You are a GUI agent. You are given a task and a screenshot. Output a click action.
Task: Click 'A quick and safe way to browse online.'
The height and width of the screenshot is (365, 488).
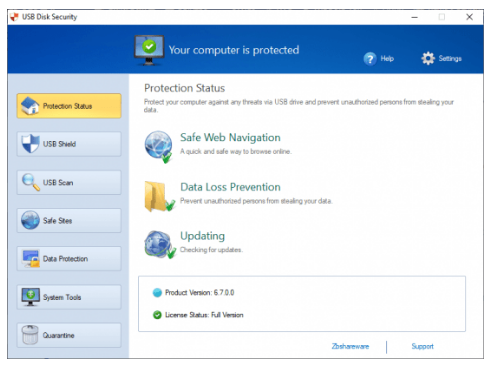tap(236, 151)
